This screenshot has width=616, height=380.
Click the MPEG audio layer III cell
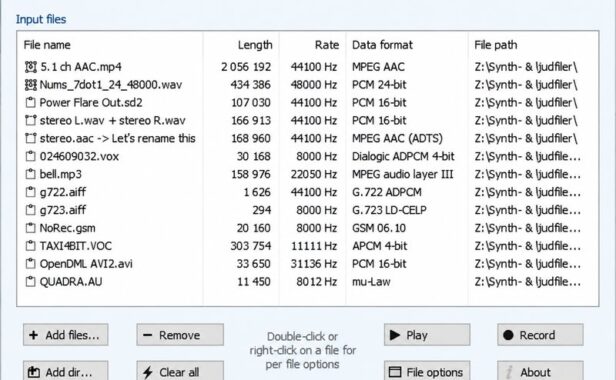coord(402,174)
